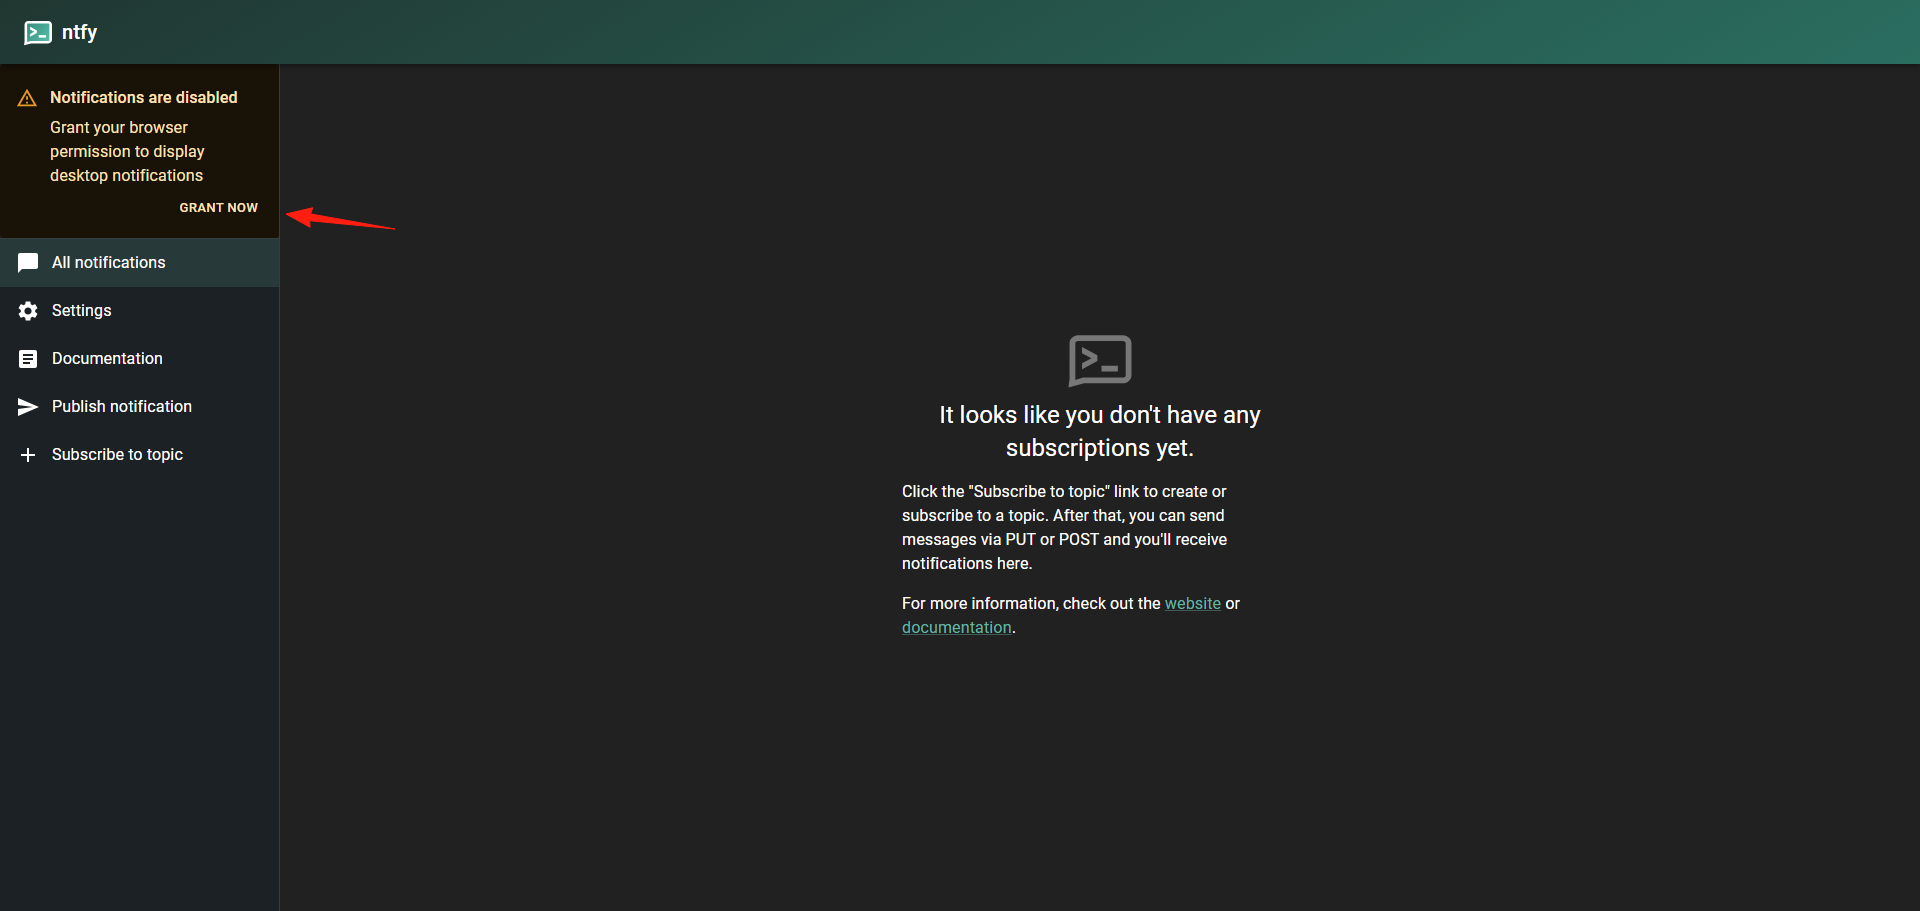Click the warning triangle icon
This screenshot has width=1920, height=911.
pos(27,98)
